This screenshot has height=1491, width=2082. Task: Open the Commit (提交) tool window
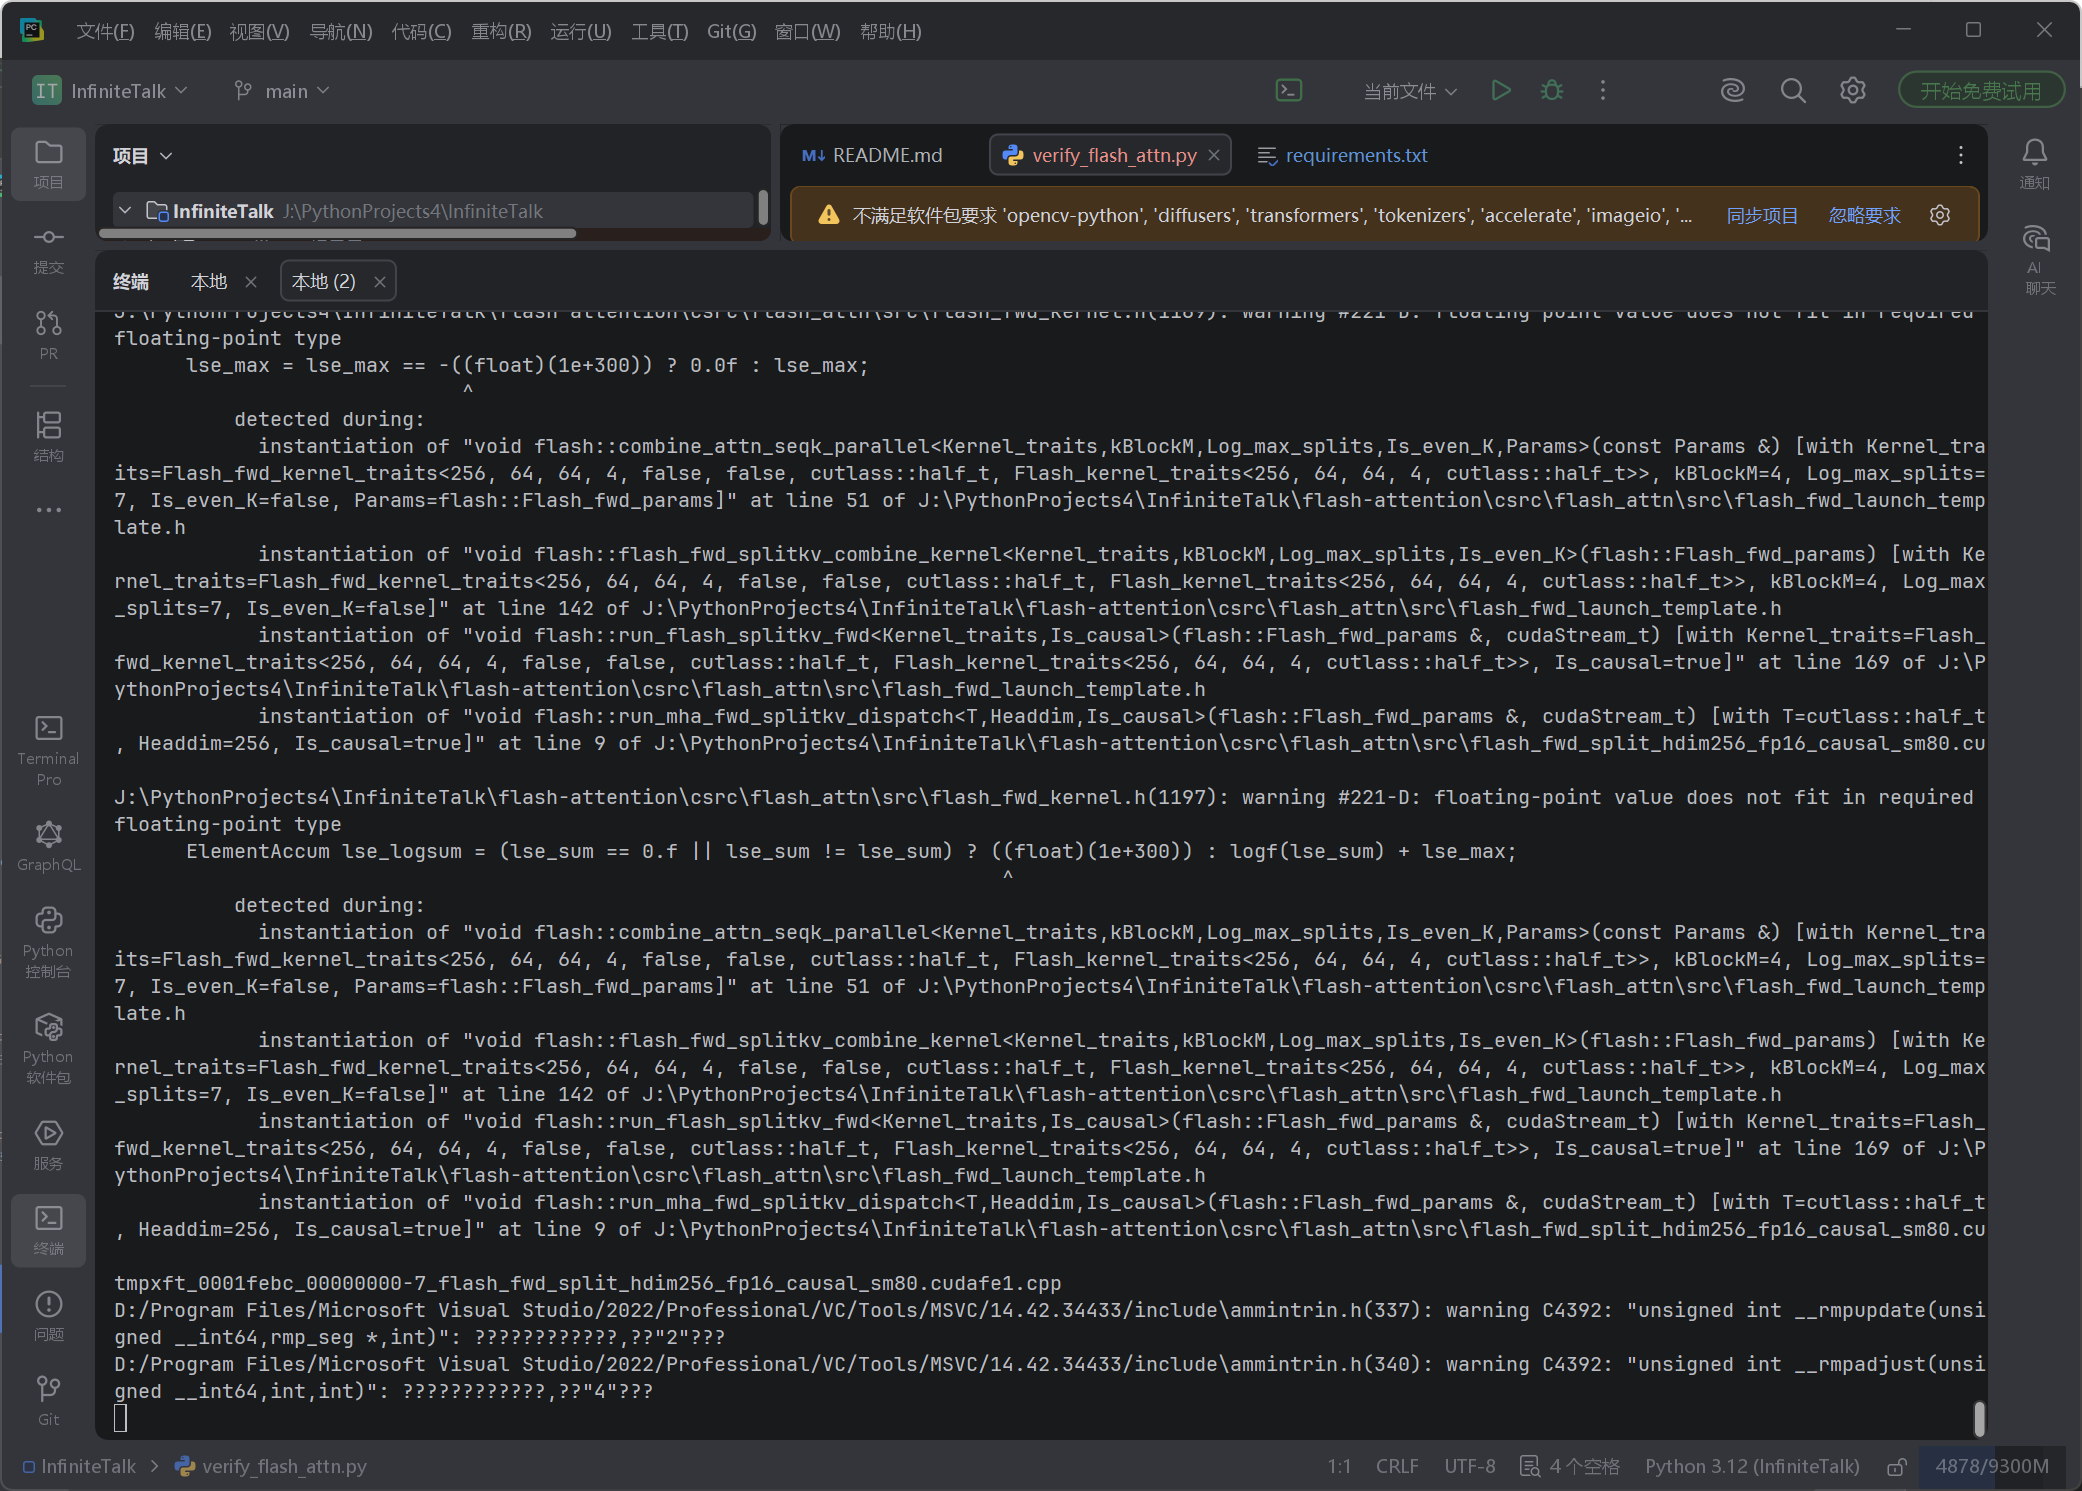coord(48,249)
